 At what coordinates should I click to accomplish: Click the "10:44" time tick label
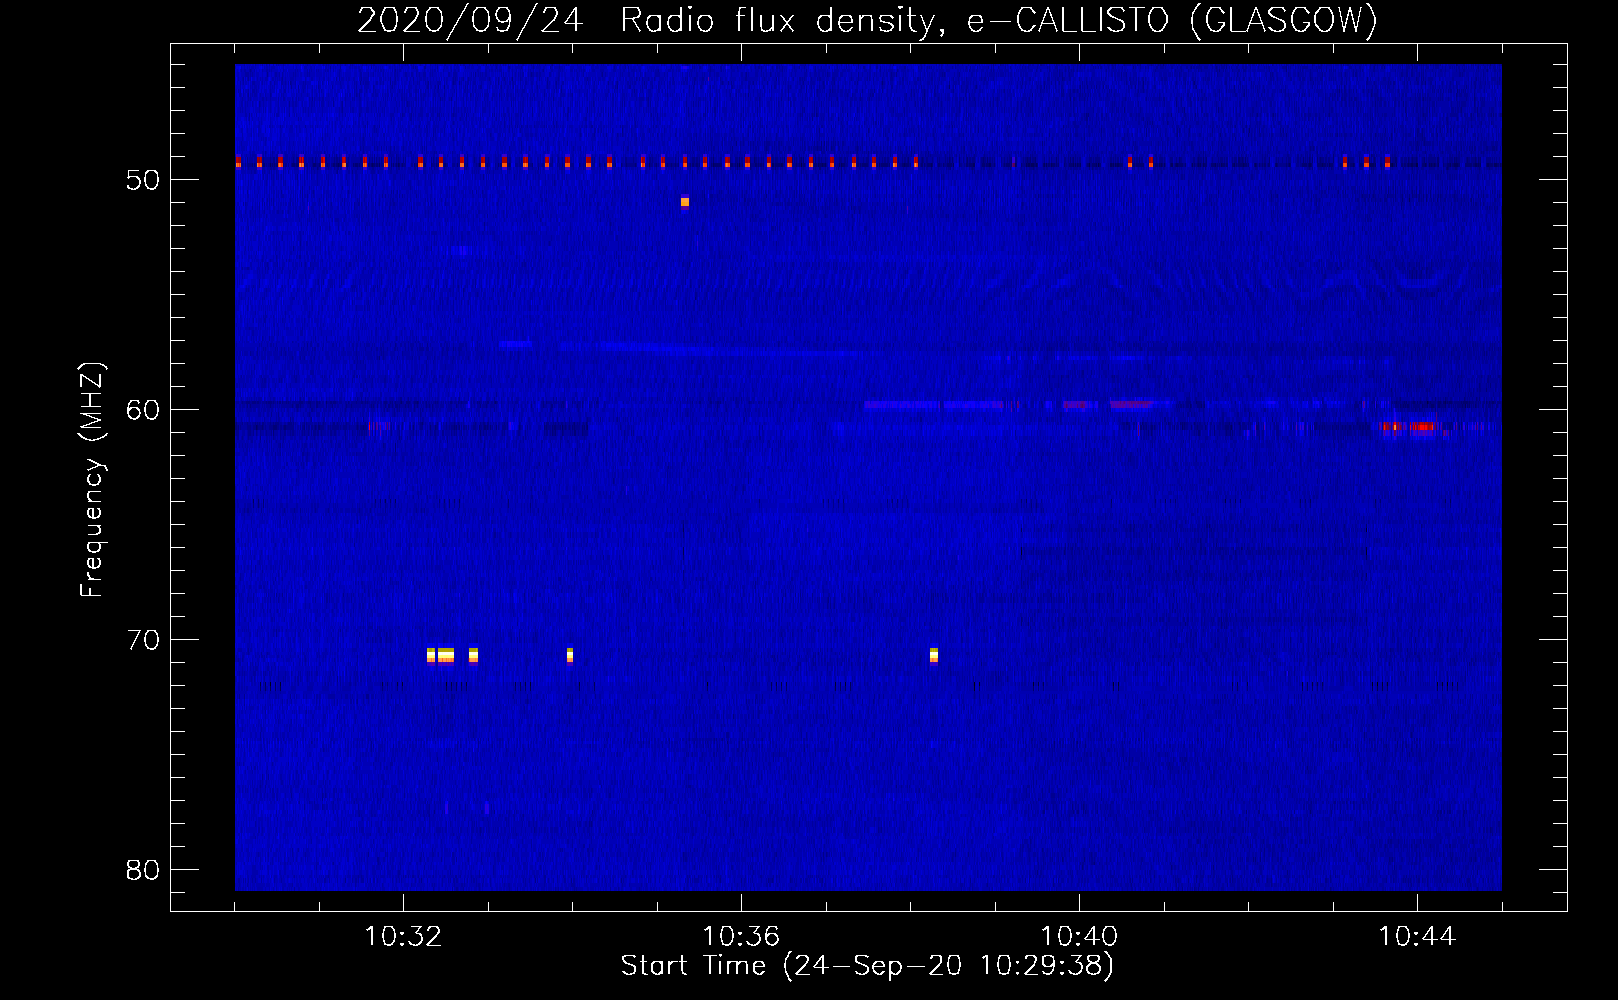click(x=1417, y=937)
